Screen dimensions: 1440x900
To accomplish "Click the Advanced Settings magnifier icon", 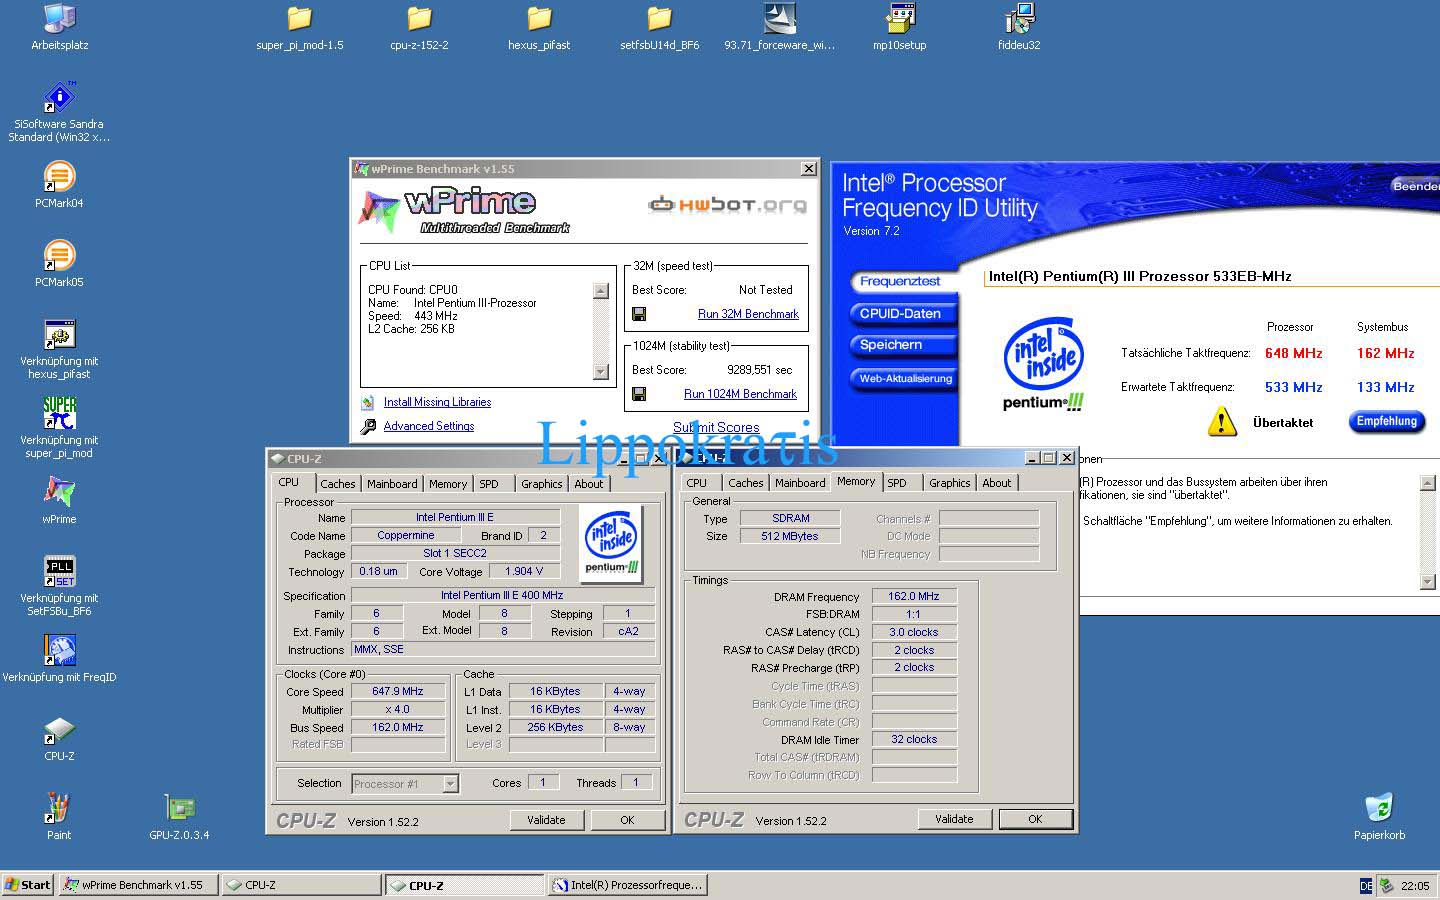I will pyautogui.click(x=368, y=426).
